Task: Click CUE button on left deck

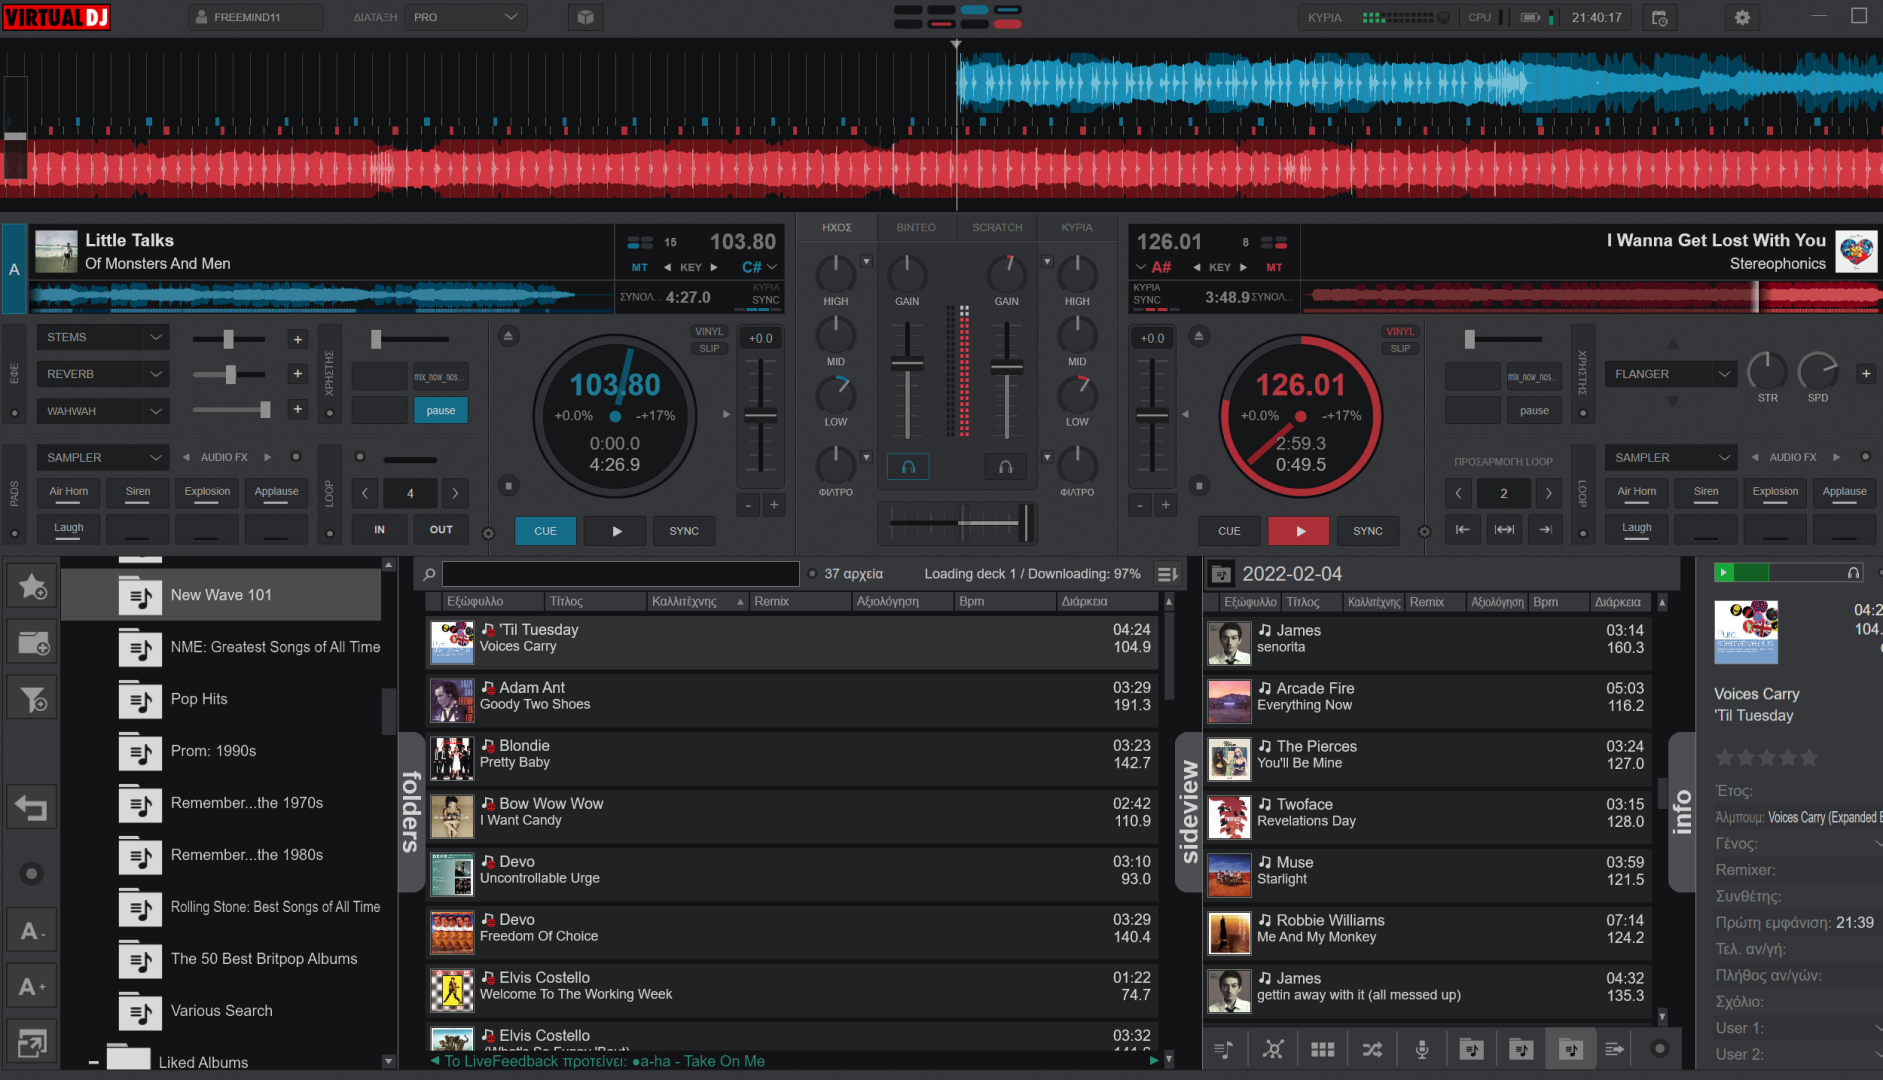Action: [545, 531]
